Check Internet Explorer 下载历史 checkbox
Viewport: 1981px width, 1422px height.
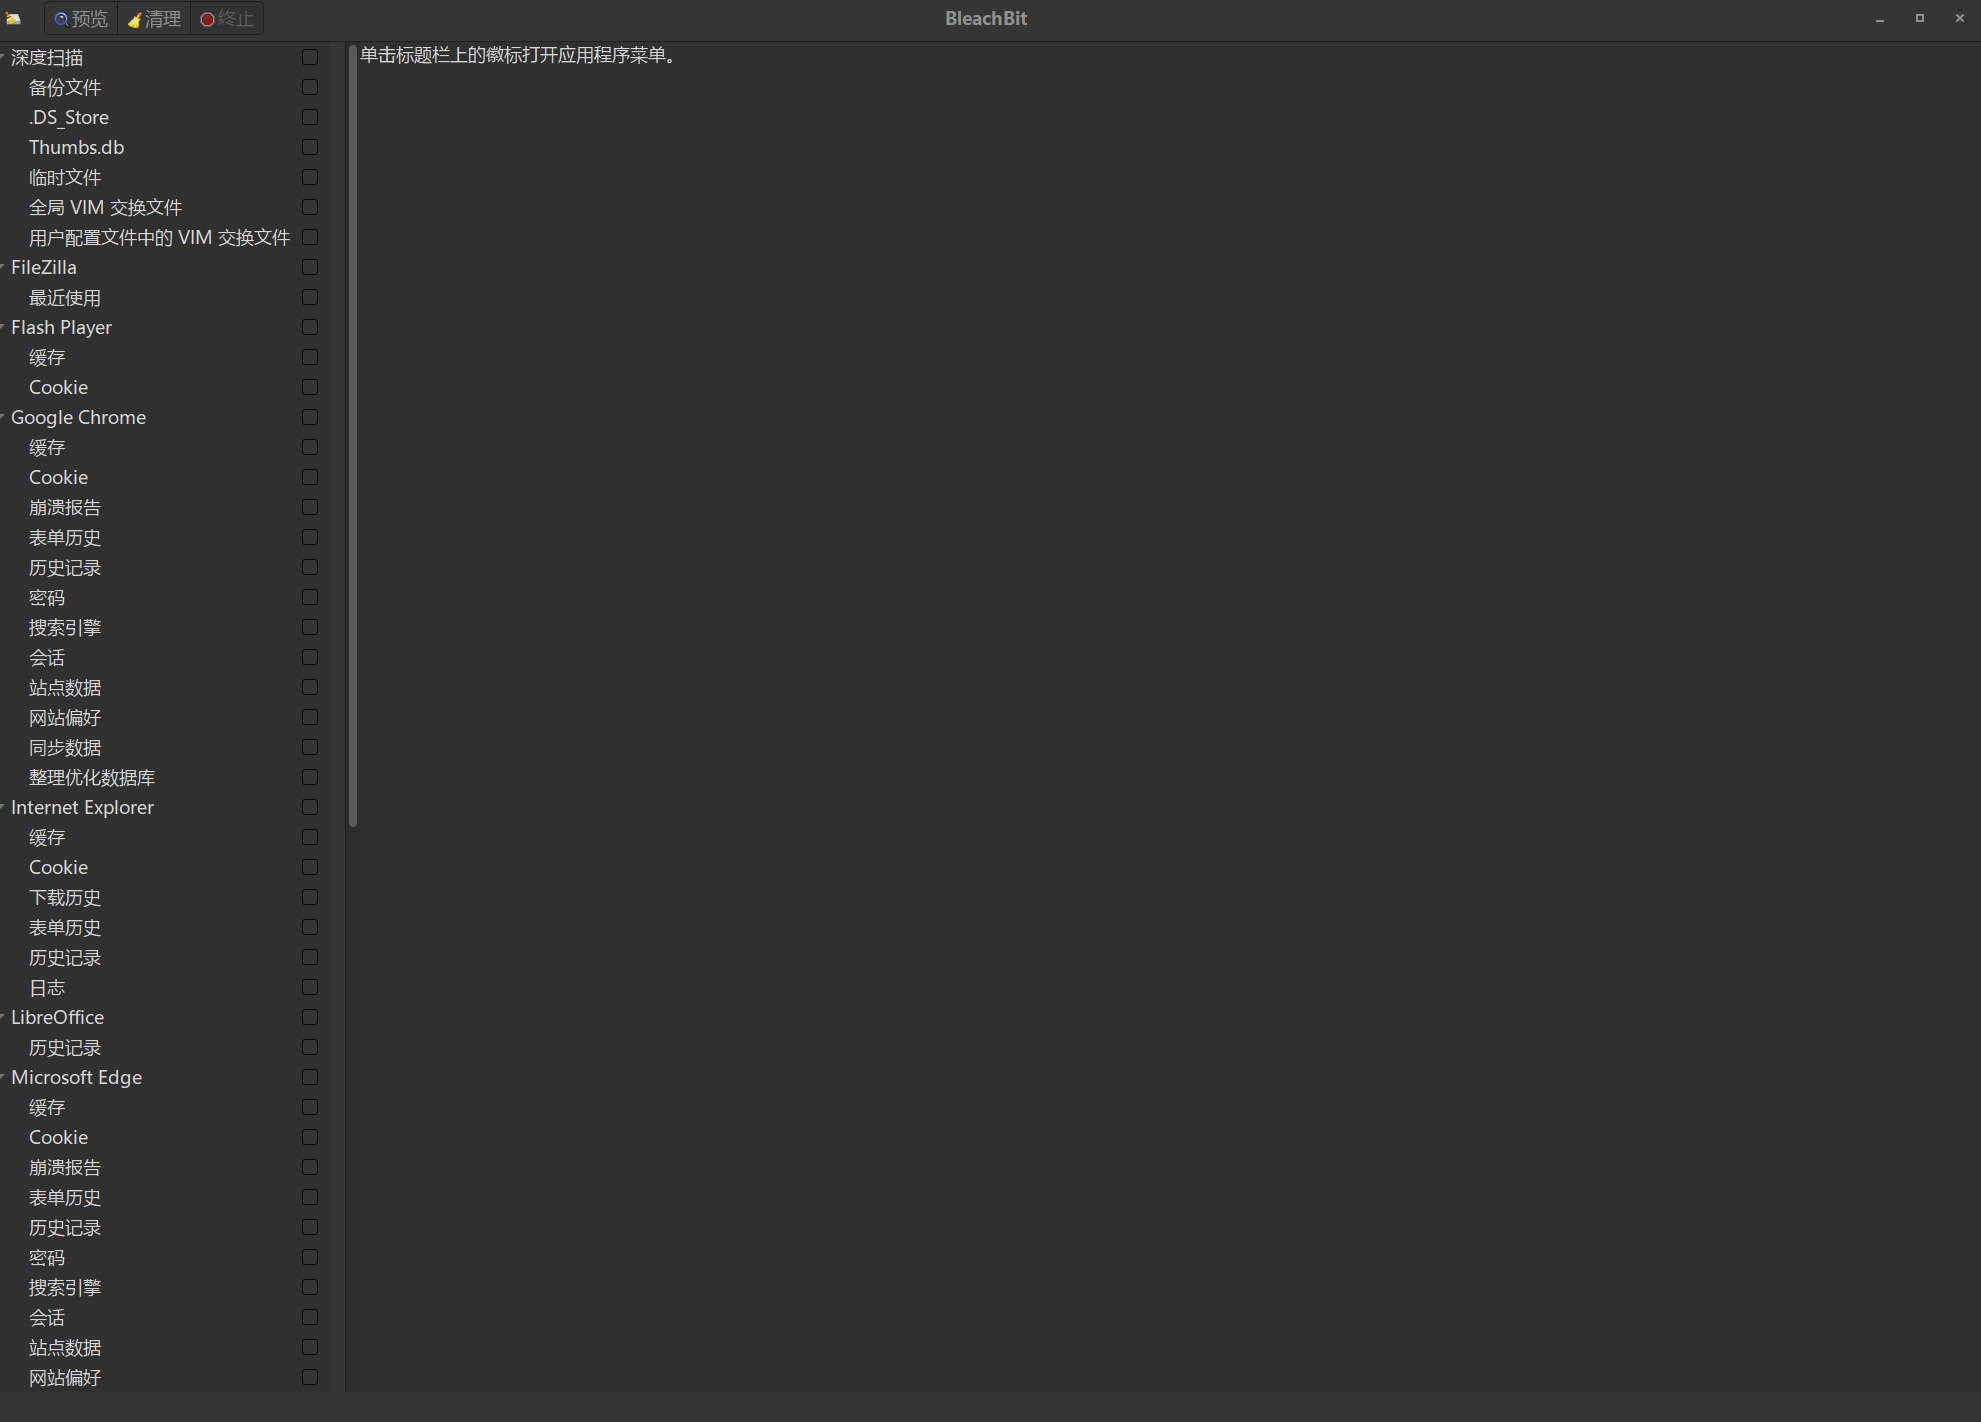[310, 898]
